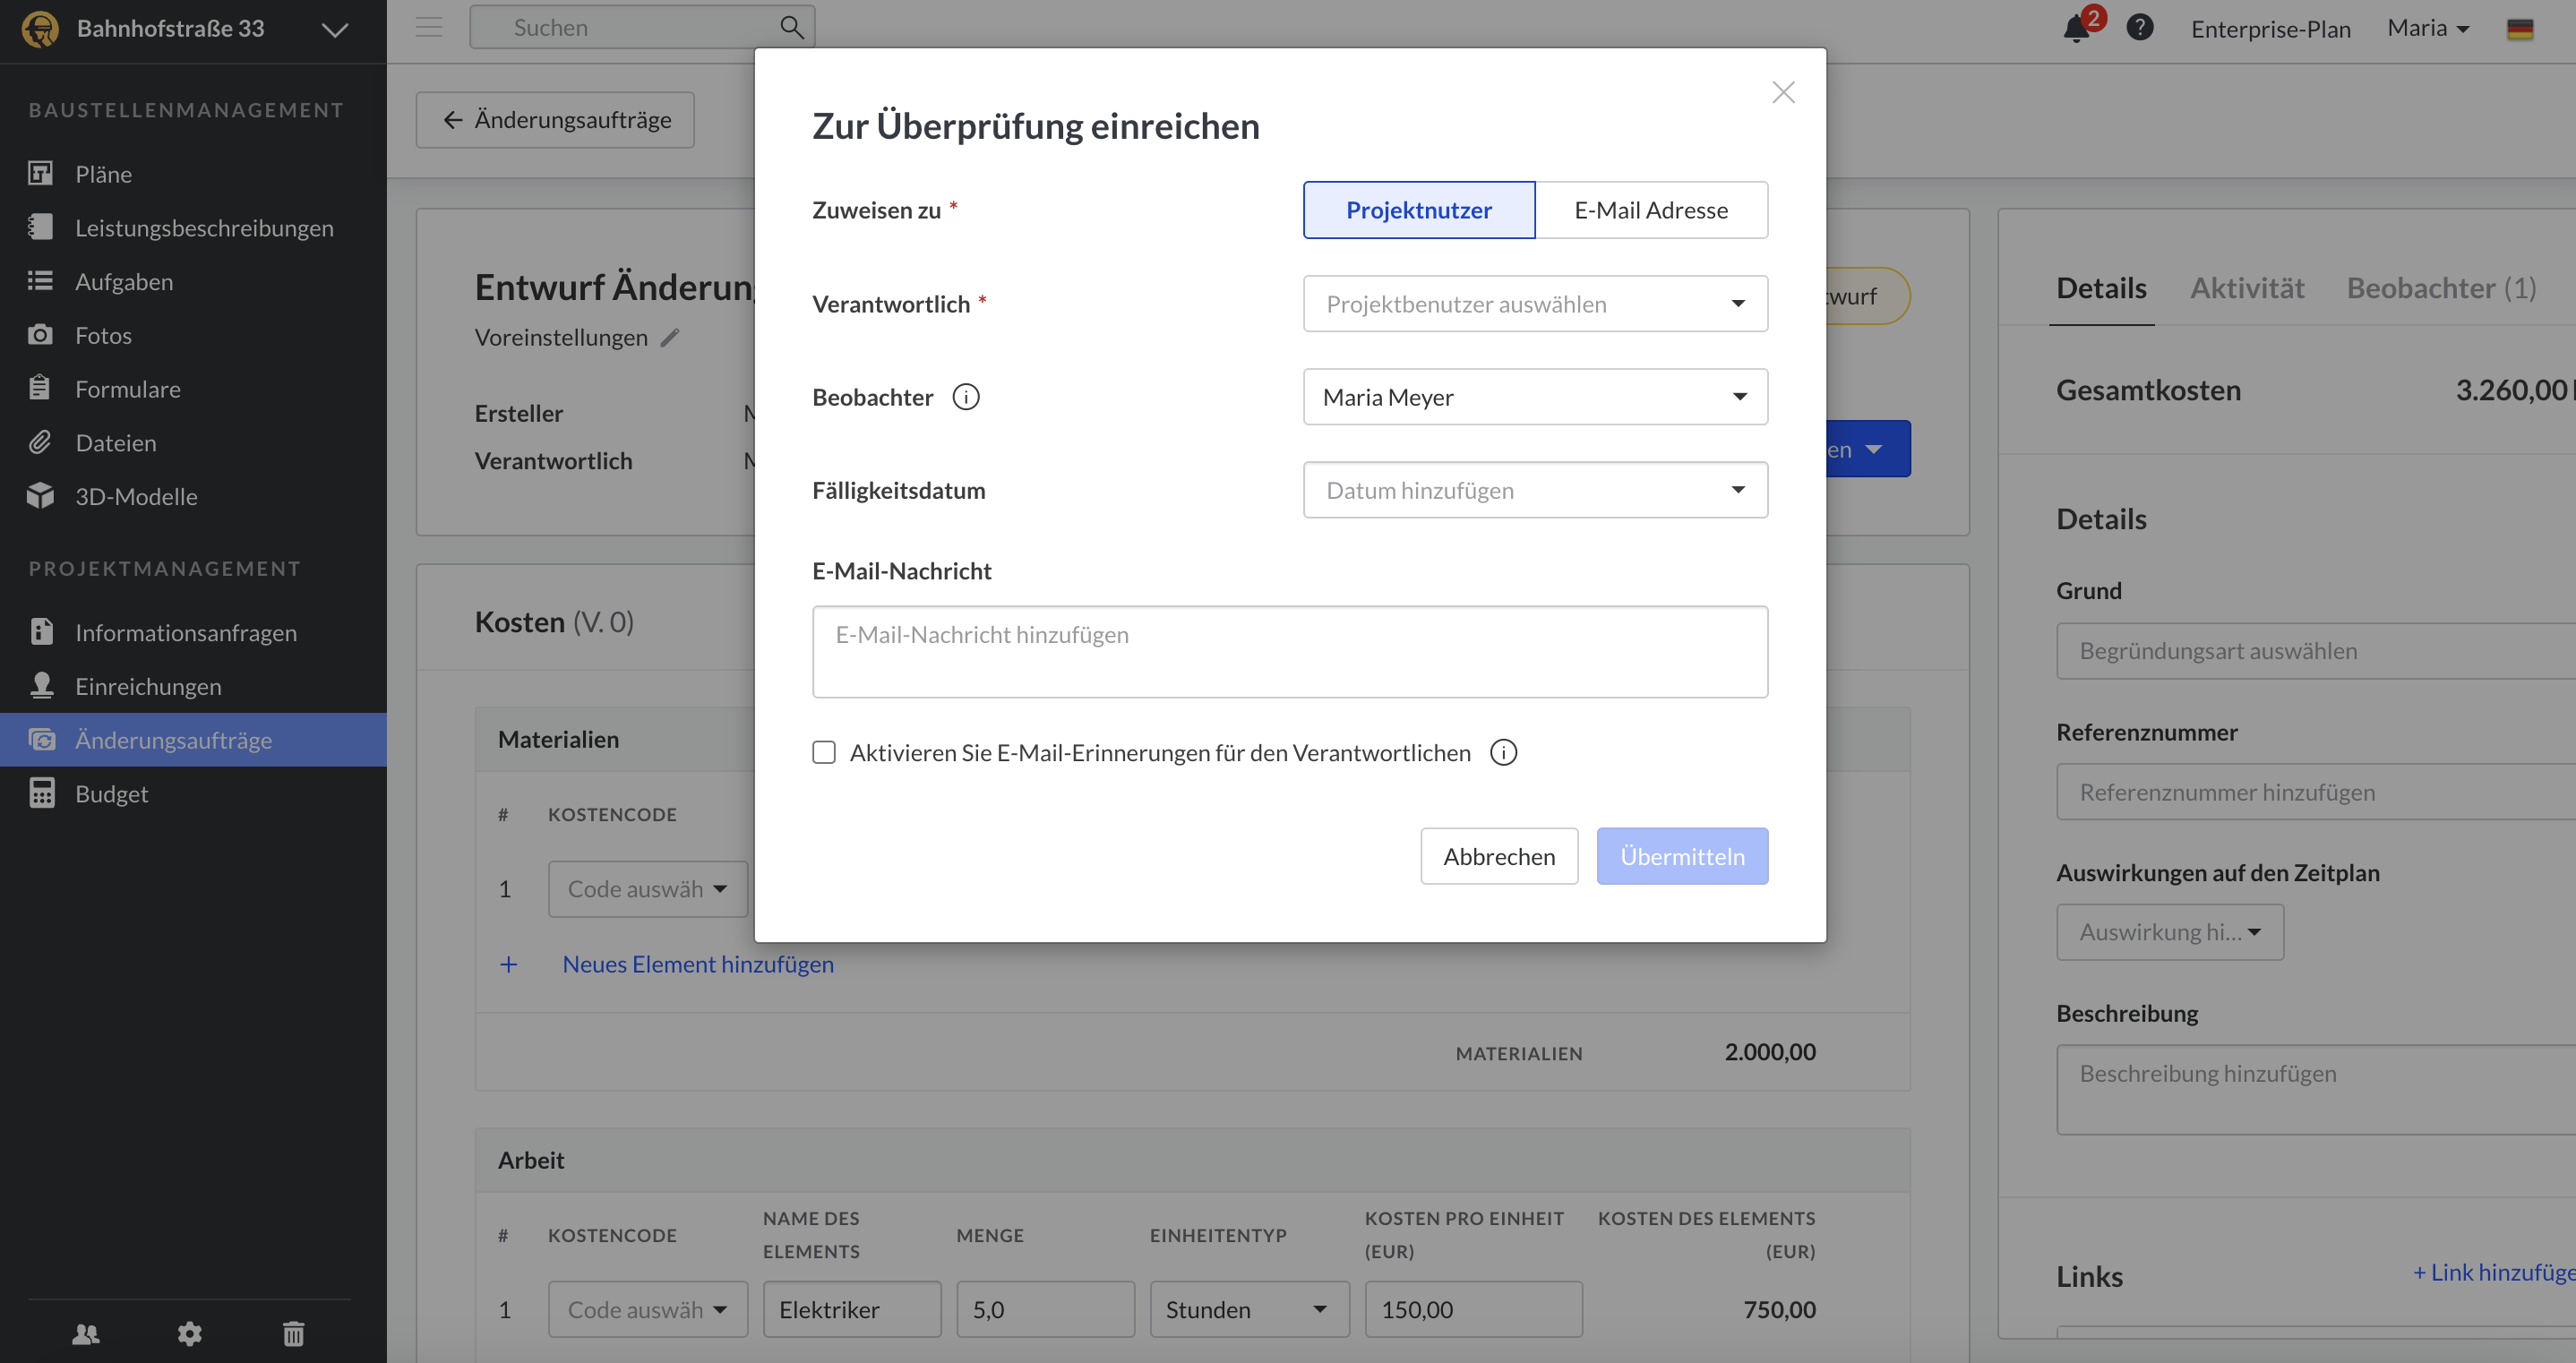Open Verantwortlich Projektbenutzer dropdown
The image size is (2576, 1363).
[x=1535, y=303]
